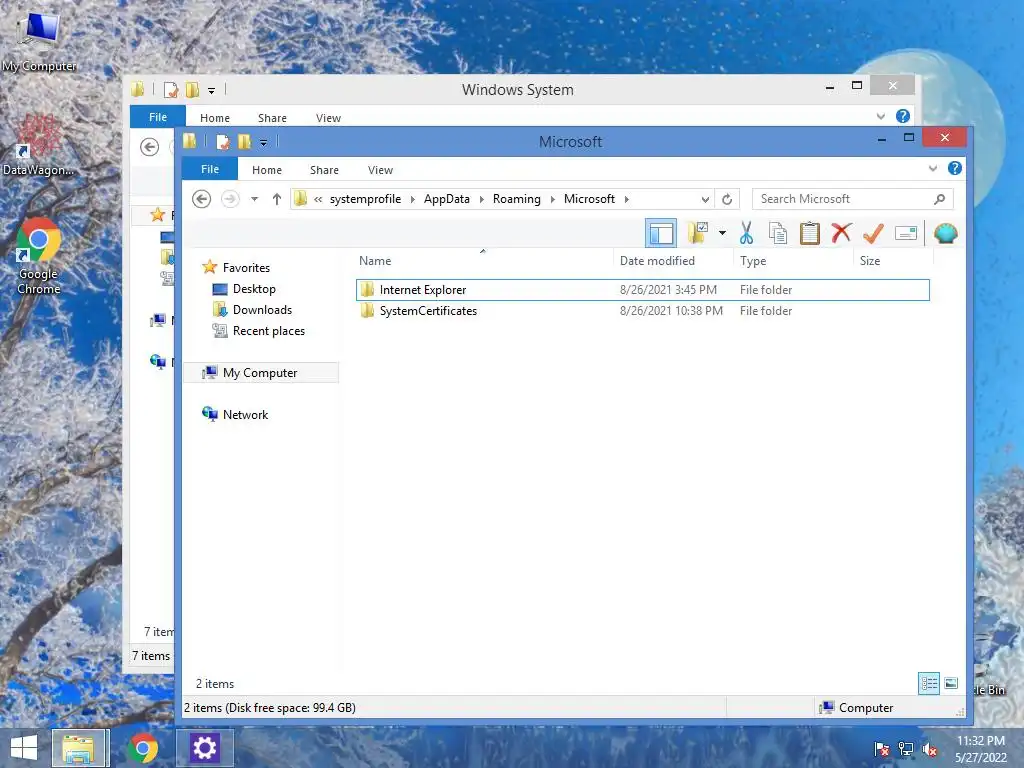Open Customize Quick Access Toolbar dropdown, Microsoft window
This screenshot has height=768, width=1024.
click(x=263, y=142)
